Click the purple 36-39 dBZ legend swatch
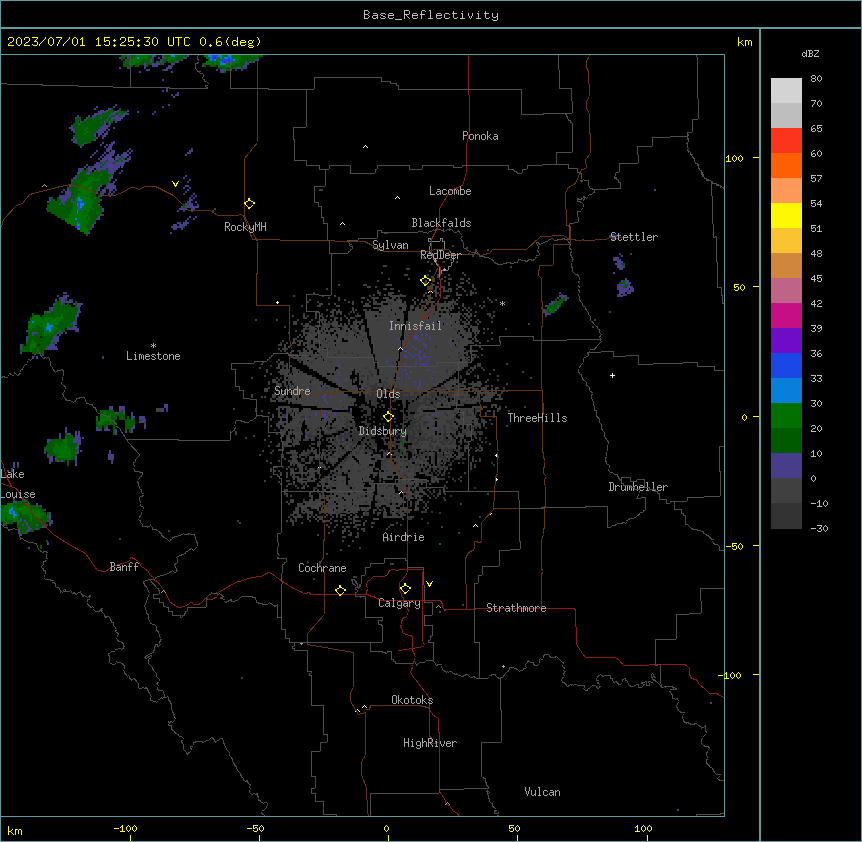The height and width of the screenshot is (842, 862). (x=786, y=341)
